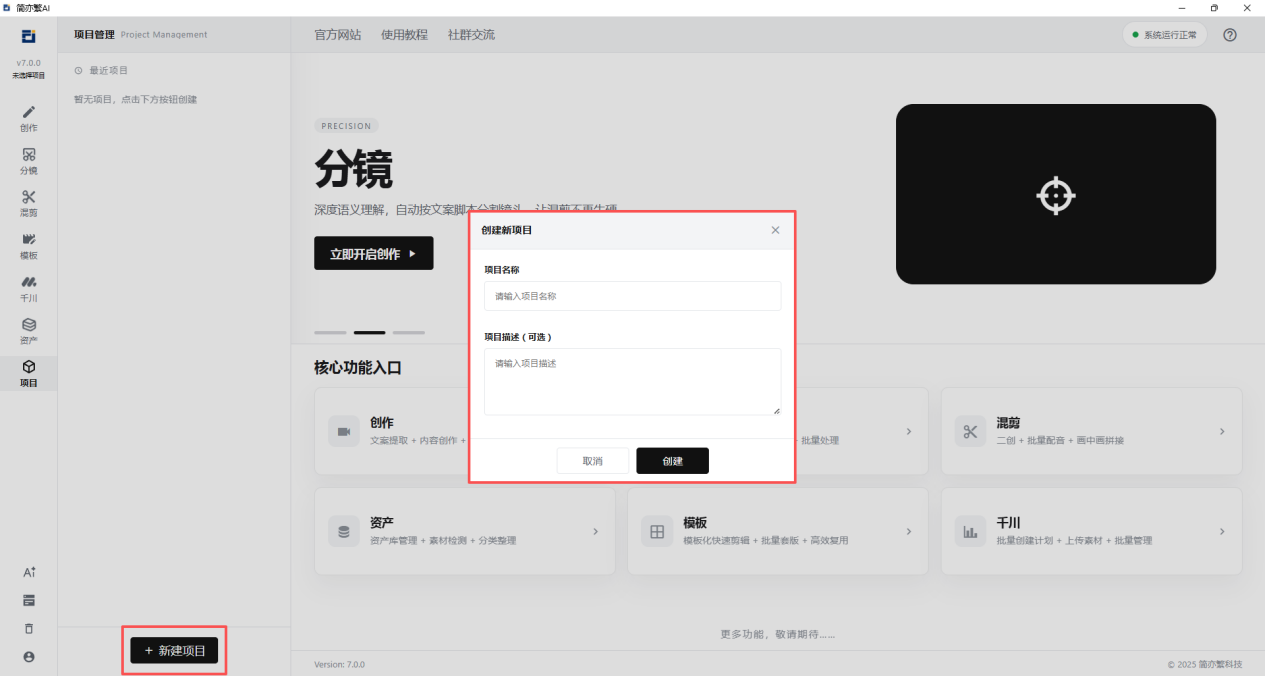Screen dimensions: 1265x676
Task: Click the clock icon beside 最近项目
Action: click(78, 70)
